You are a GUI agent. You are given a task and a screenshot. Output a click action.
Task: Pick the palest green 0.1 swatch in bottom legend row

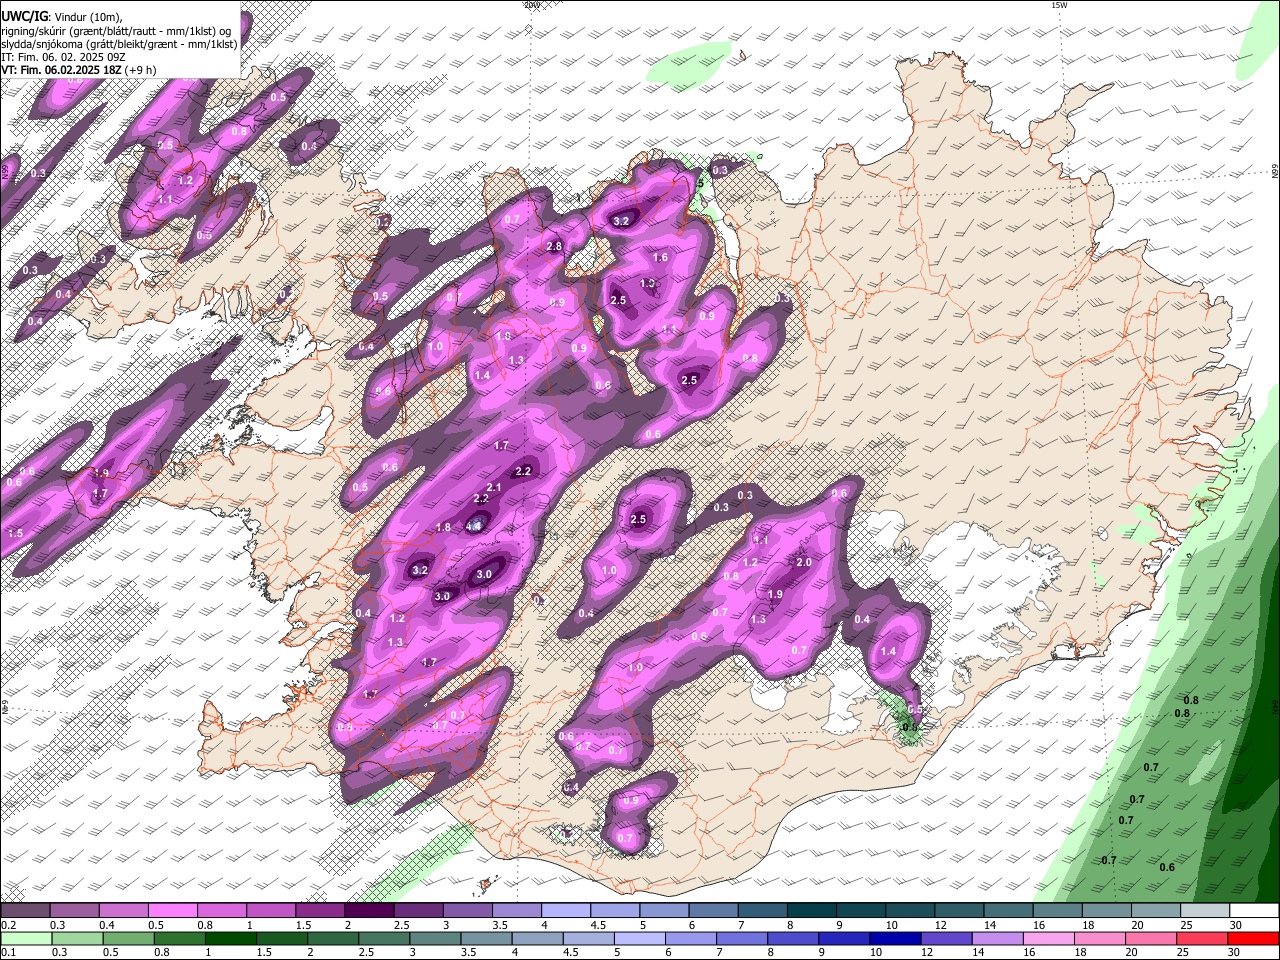coord(26,939)
